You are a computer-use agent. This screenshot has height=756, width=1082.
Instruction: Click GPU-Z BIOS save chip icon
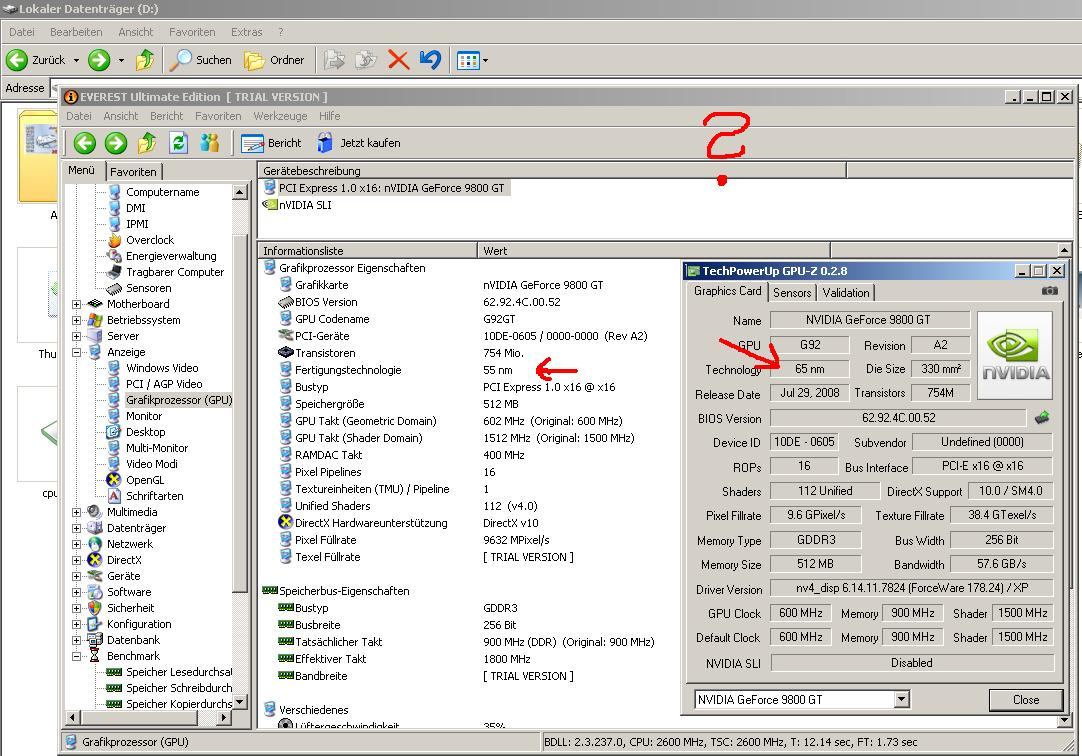(x=1042, y=417)
